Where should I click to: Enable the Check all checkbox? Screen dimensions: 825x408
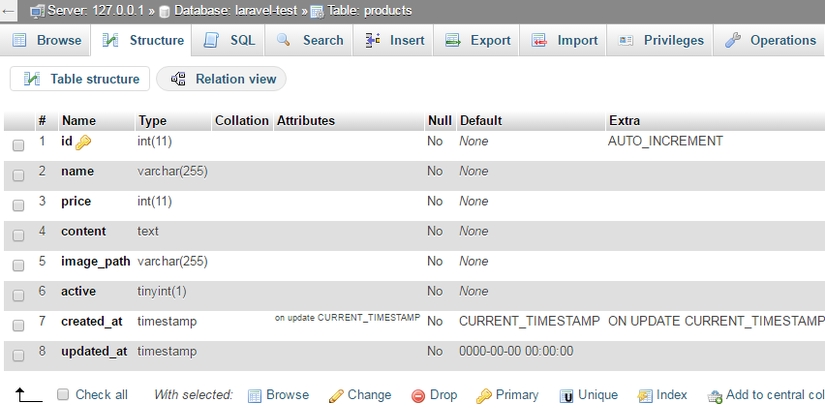(x=63, y=395)
